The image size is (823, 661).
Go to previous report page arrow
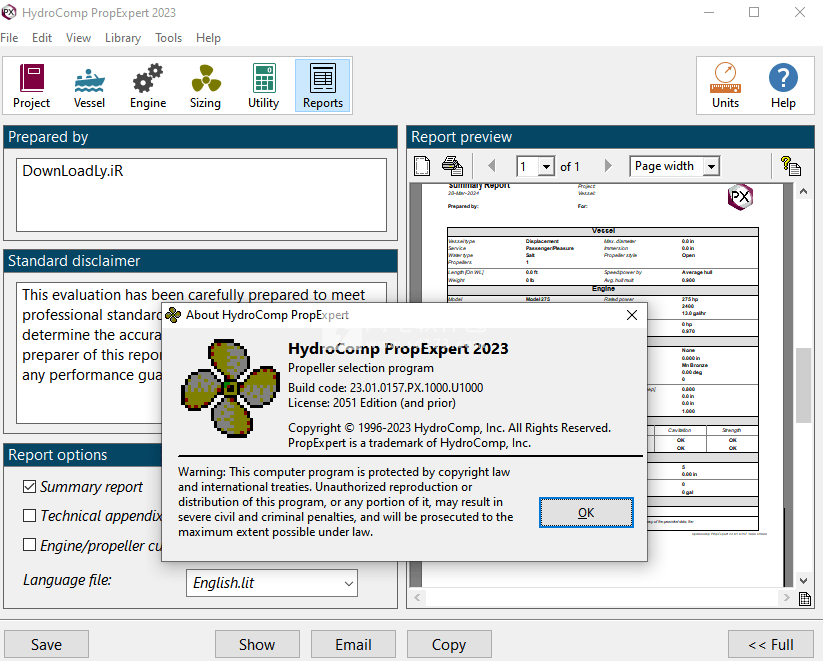(x=492, y=166)
